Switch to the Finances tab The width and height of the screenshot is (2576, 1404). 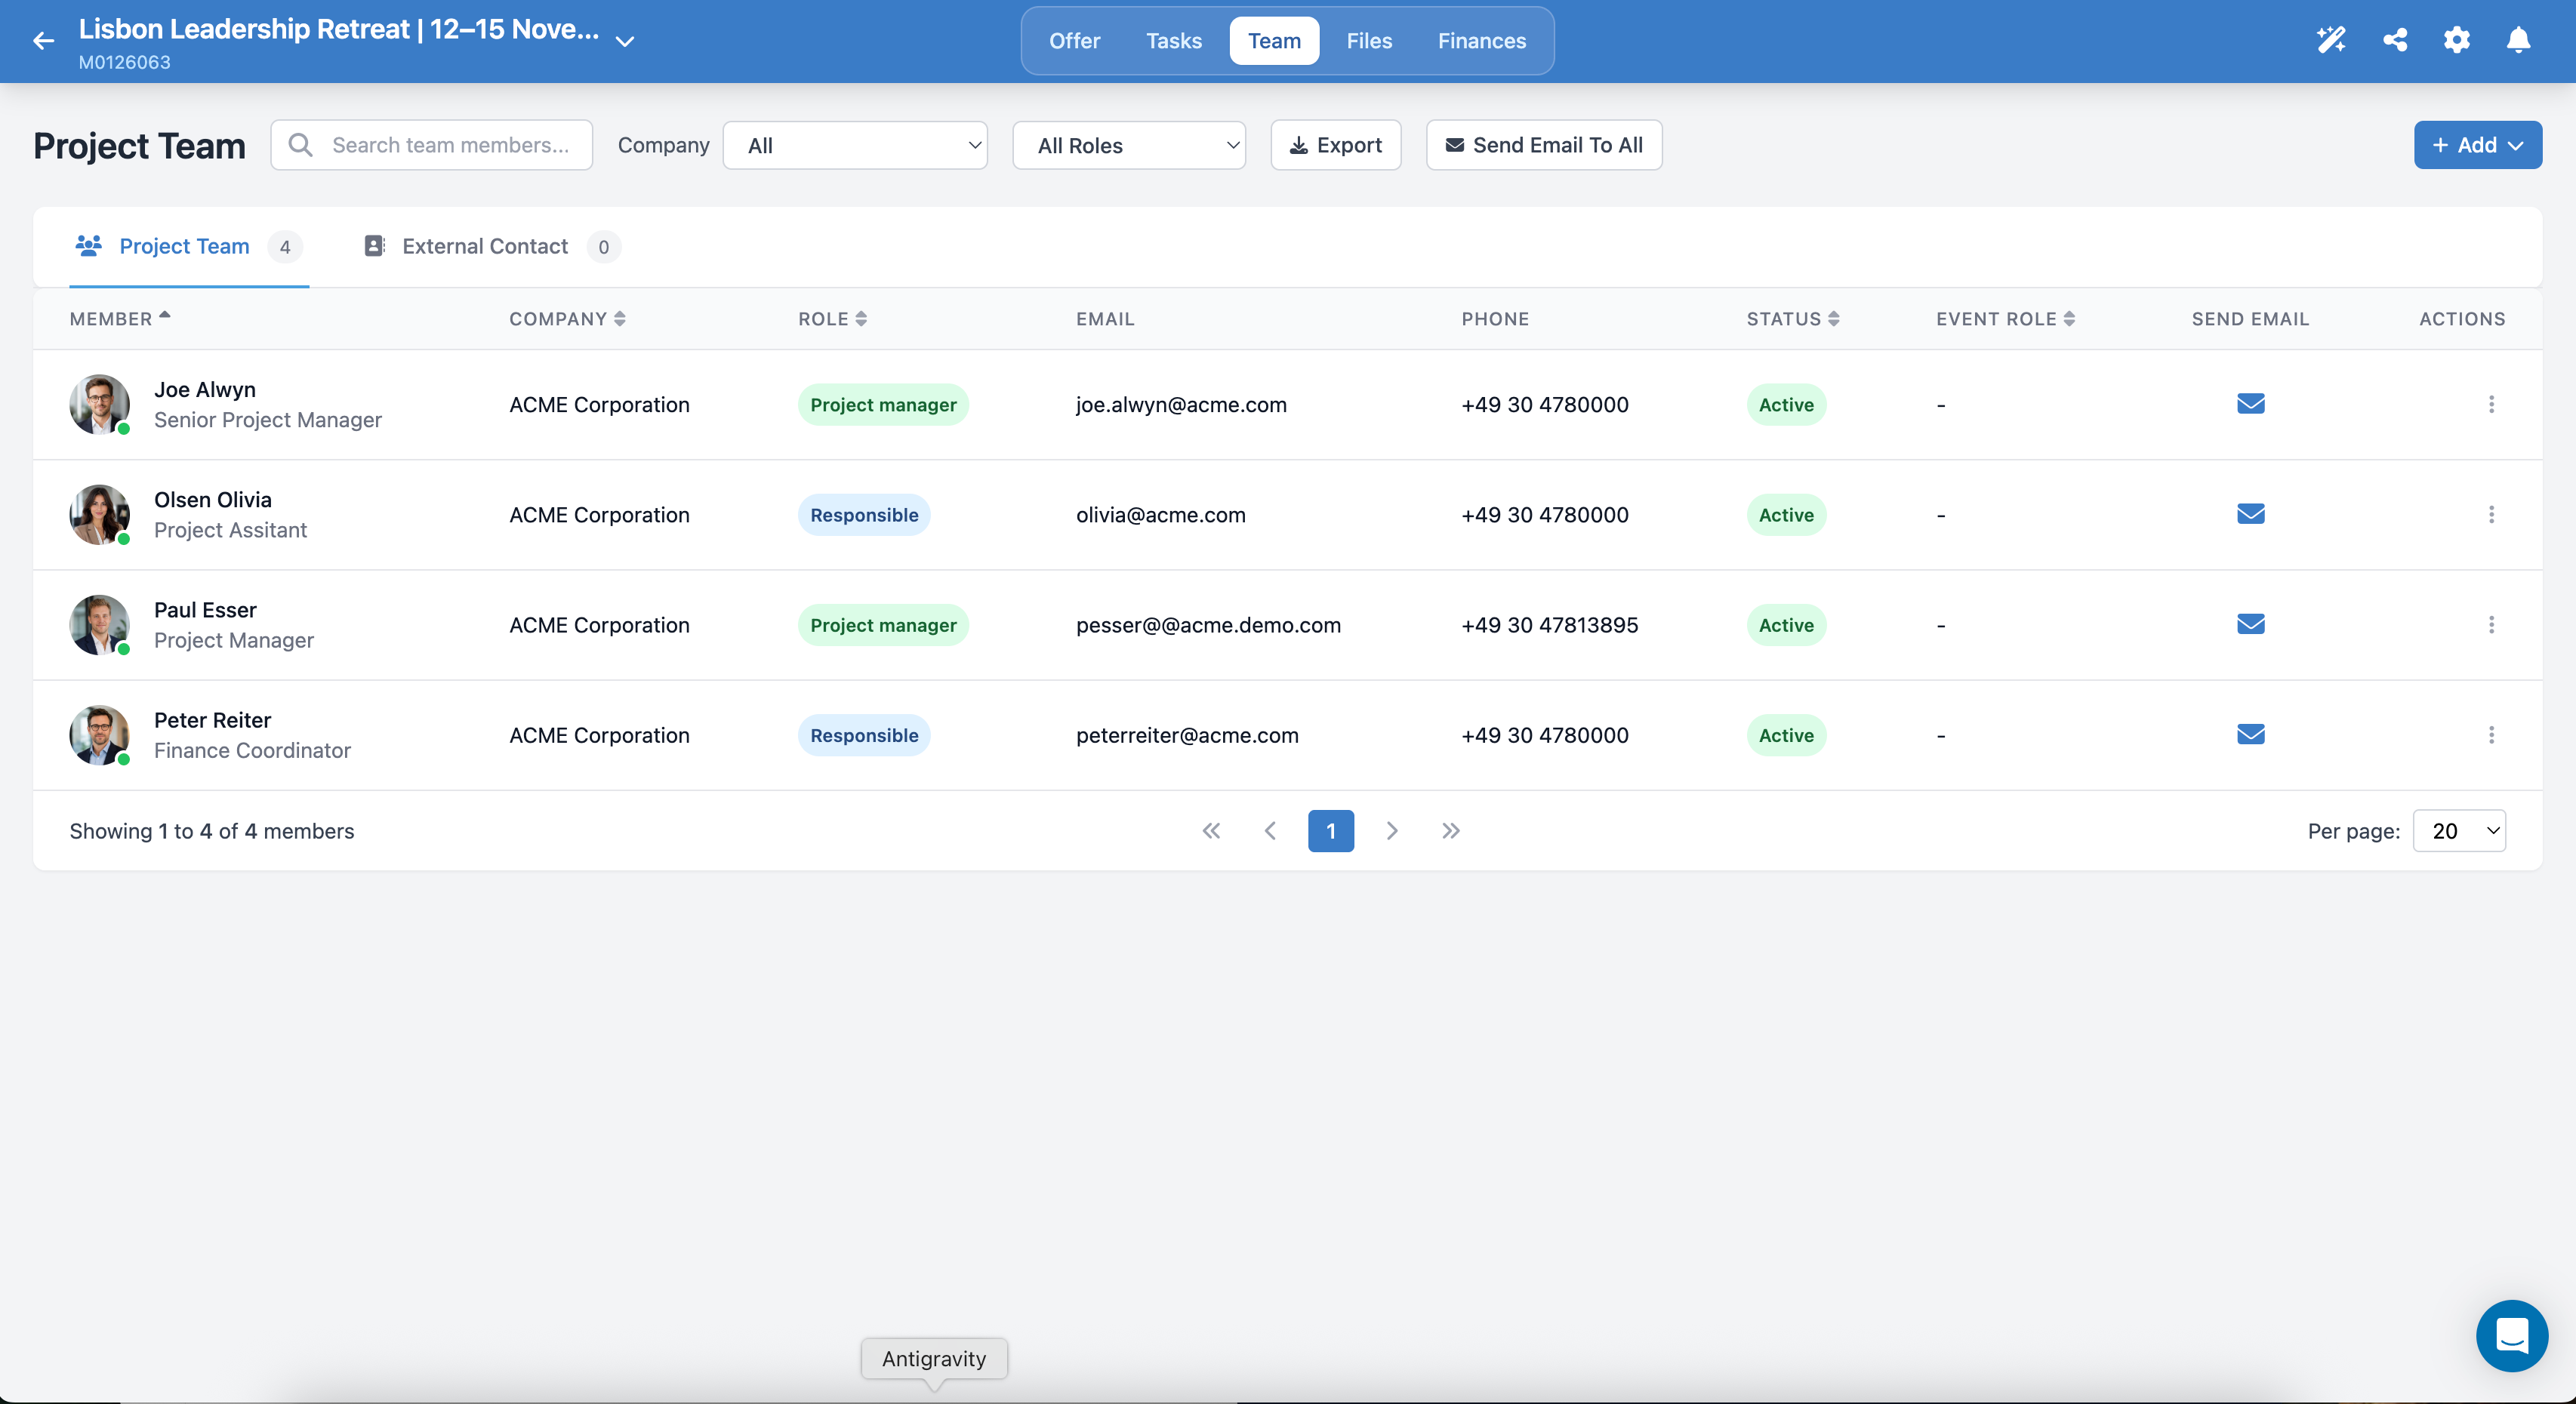1482,41
